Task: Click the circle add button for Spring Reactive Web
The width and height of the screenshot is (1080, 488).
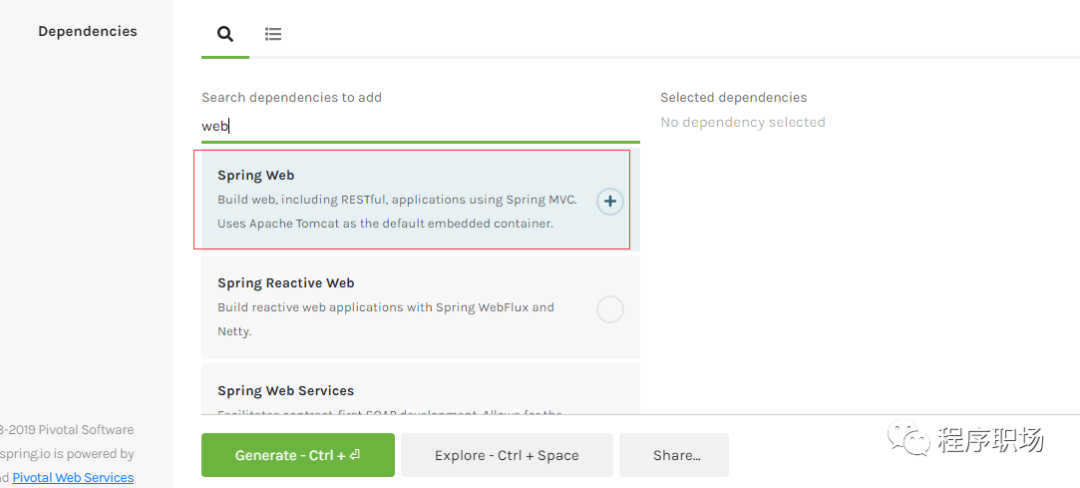Action: click(x=610, y=309)
